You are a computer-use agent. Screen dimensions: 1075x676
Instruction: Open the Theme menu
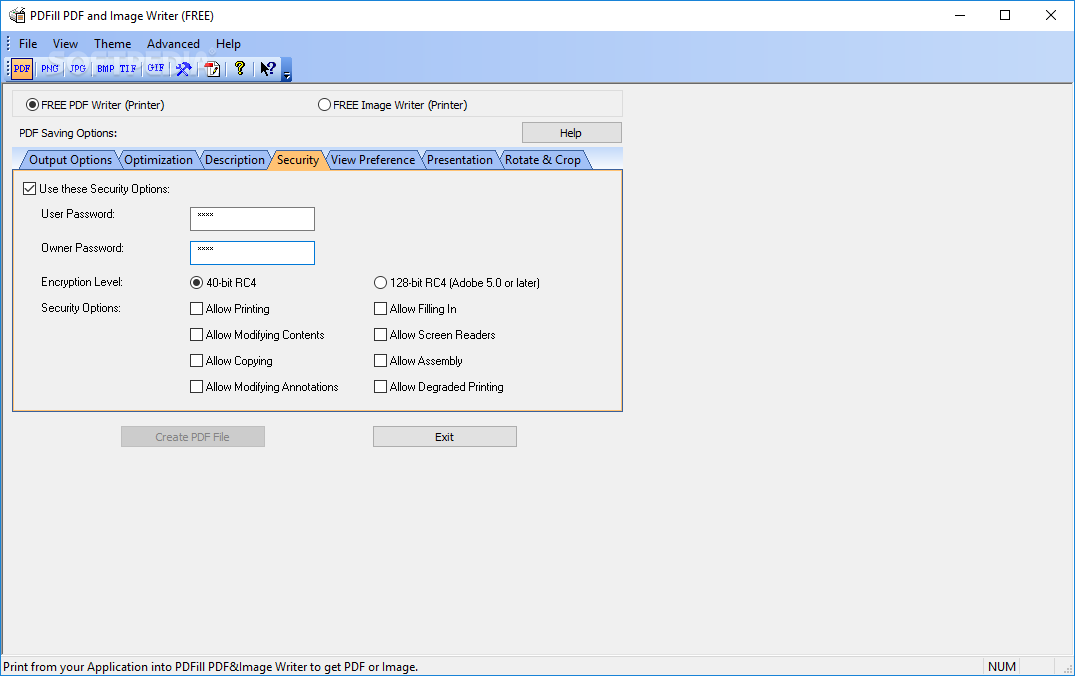tap(112, 44)
